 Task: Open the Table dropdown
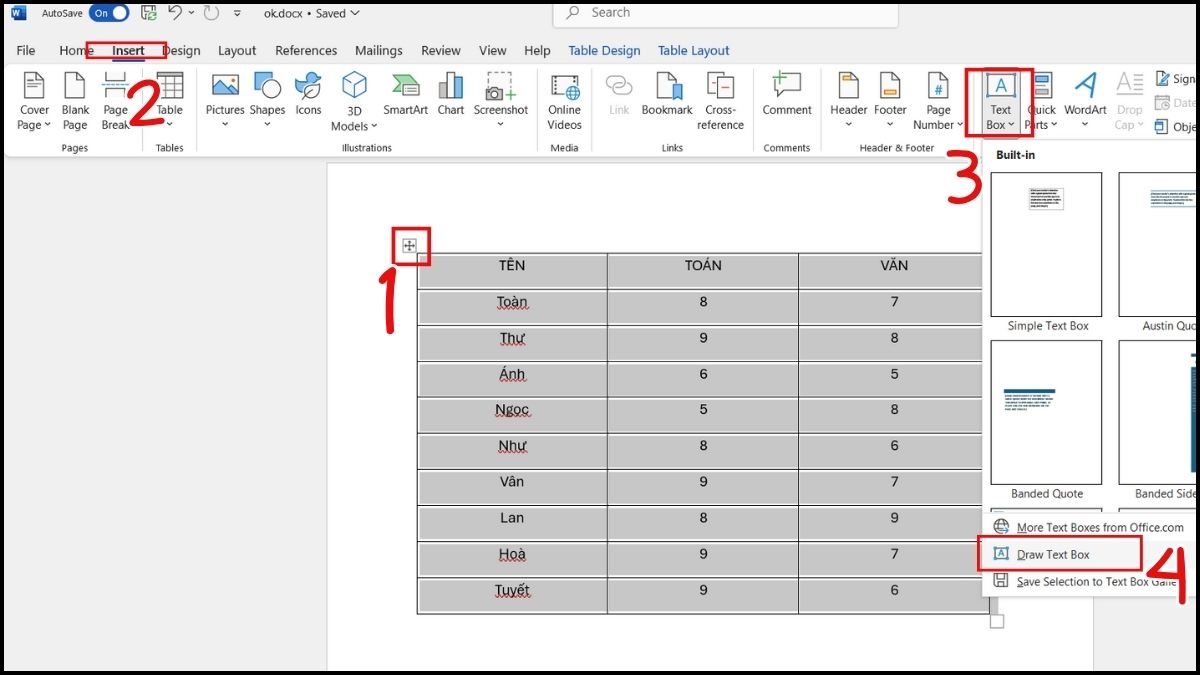pos(170,124)
